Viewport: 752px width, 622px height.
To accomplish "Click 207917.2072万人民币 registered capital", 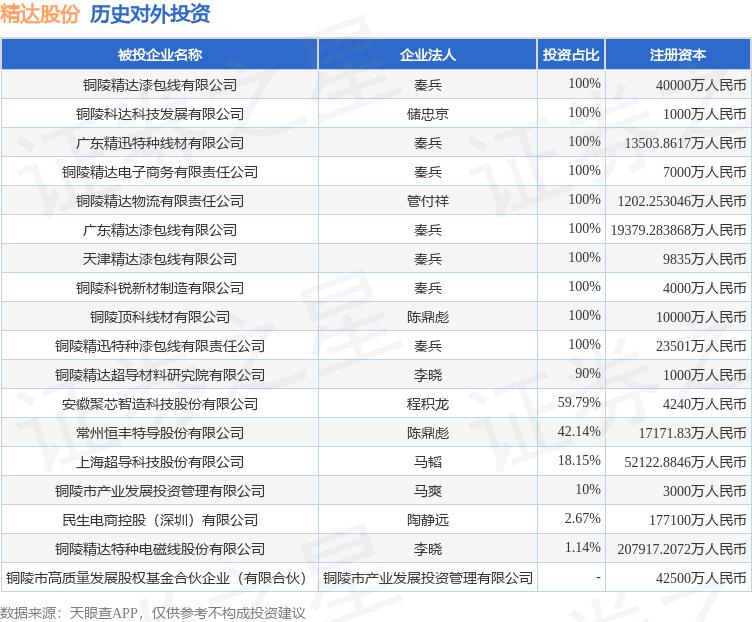I will coord(682,549).
